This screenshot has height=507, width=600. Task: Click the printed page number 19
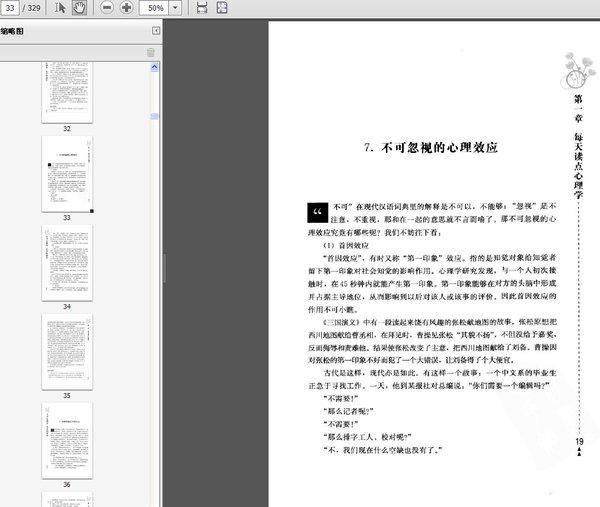(x=579, y=441)
